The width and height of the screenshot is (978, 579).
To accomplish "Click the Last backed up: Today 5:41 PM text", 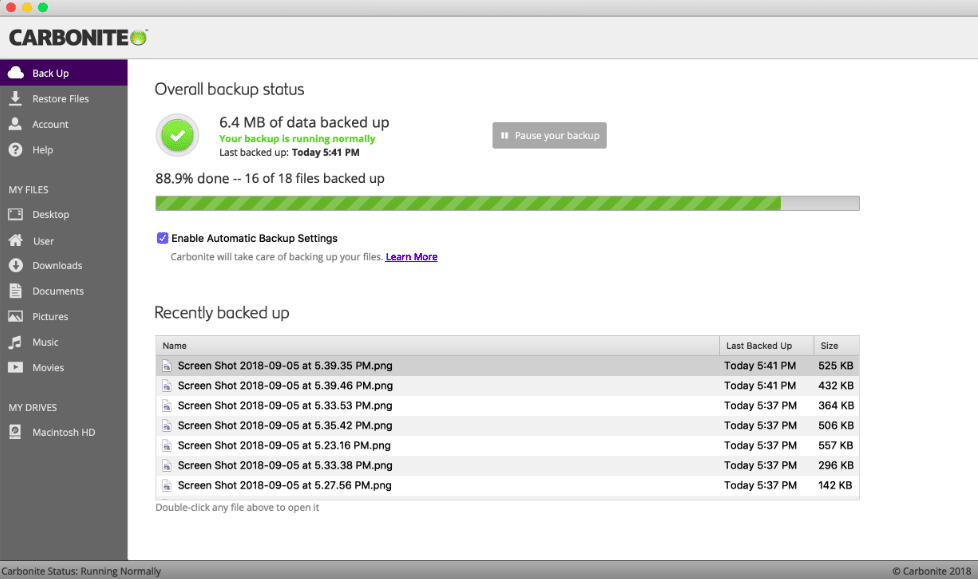I will click(x=289, y=152).
